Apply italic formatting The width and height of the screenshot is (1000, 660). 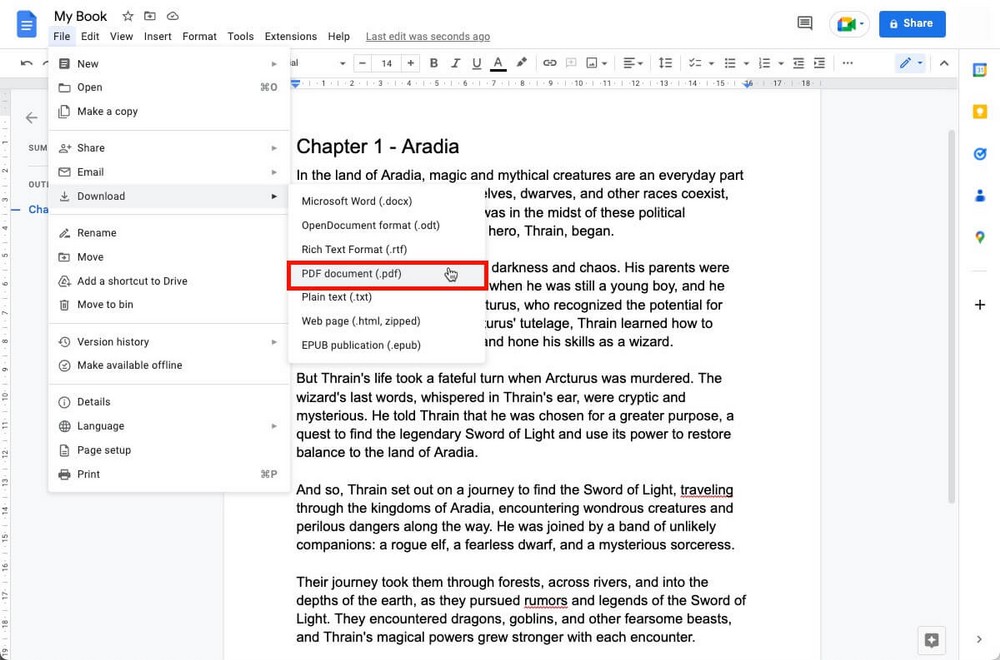click(454, 62)
